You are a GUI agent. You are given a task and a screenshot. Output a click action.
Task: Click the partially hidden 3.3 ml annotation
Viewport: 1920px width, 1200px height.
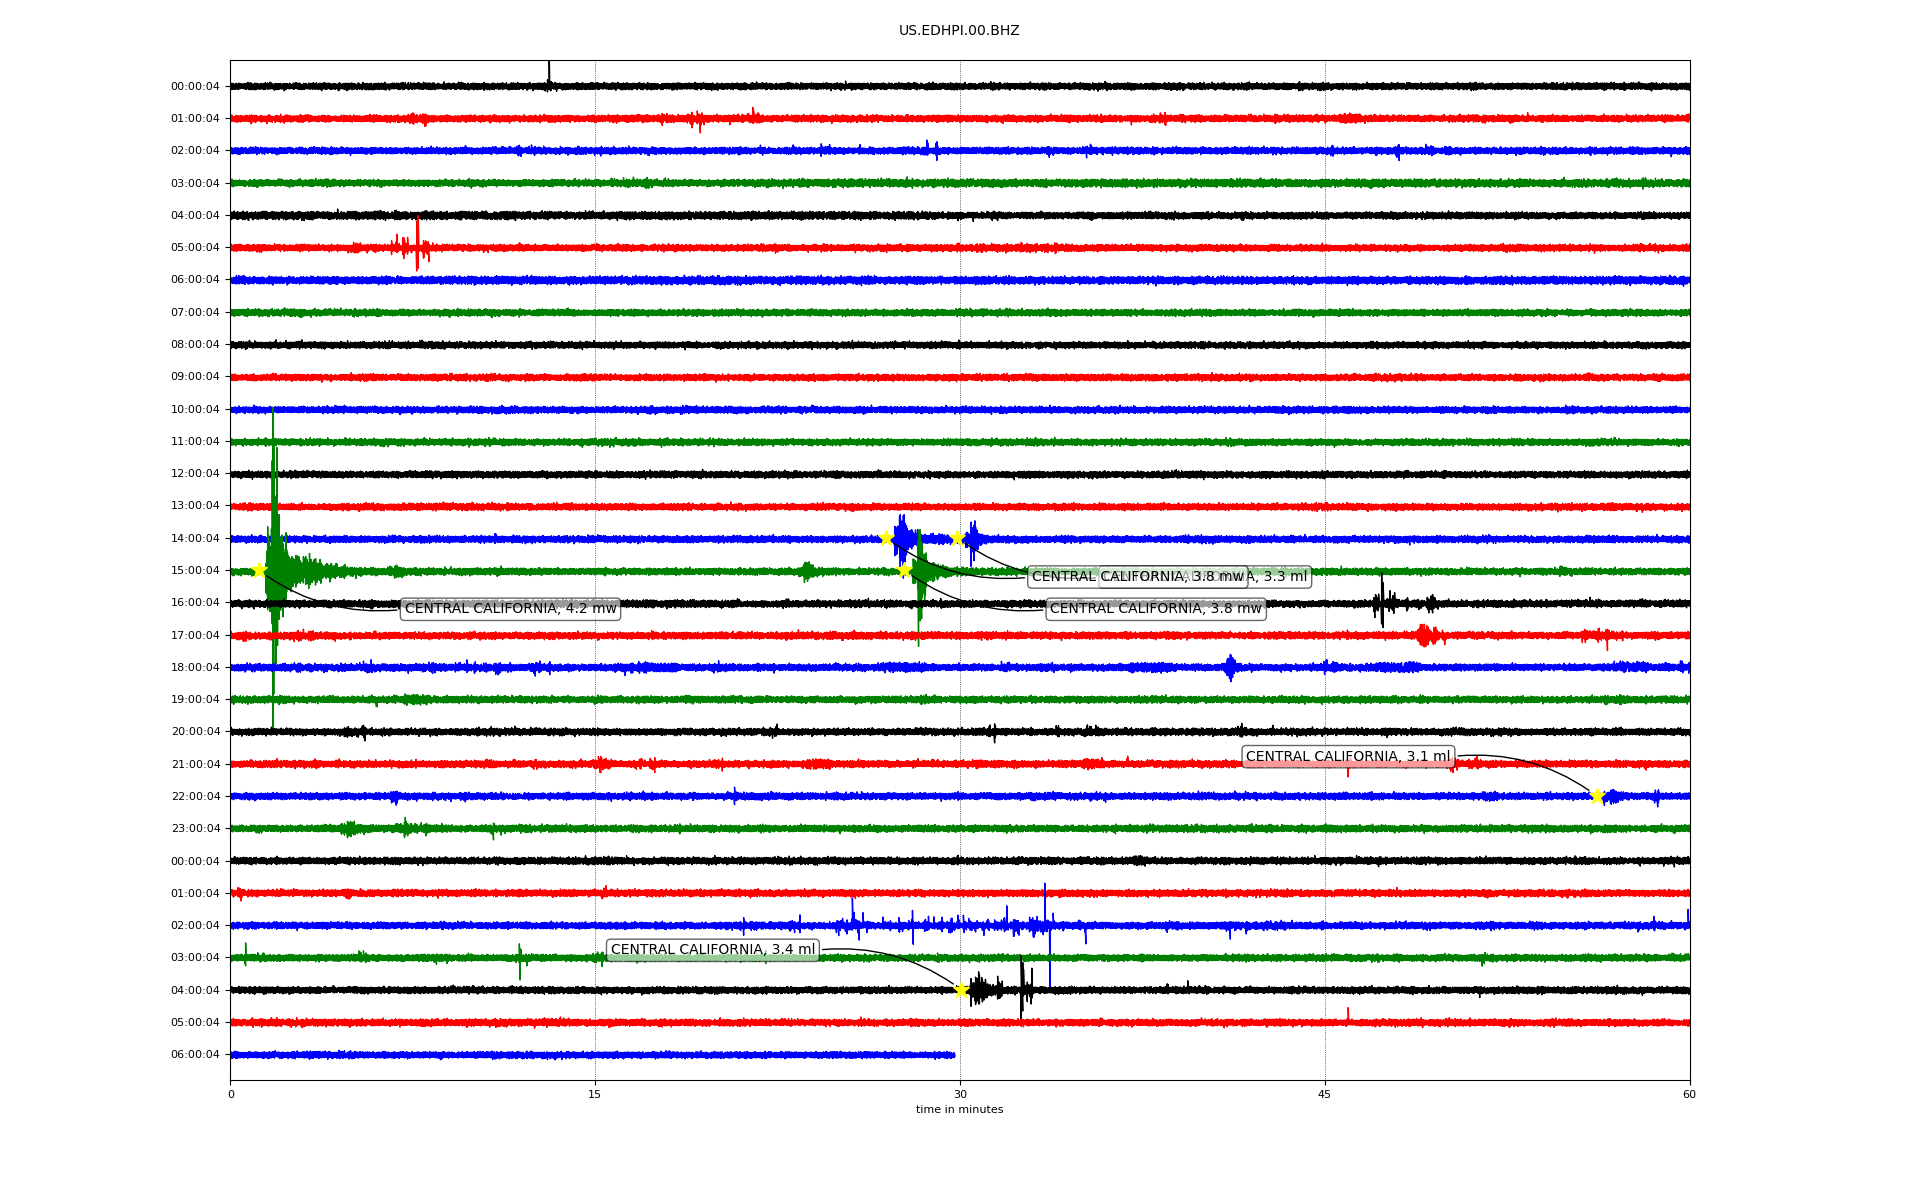pyautogui.click(x=1282, y=577)
